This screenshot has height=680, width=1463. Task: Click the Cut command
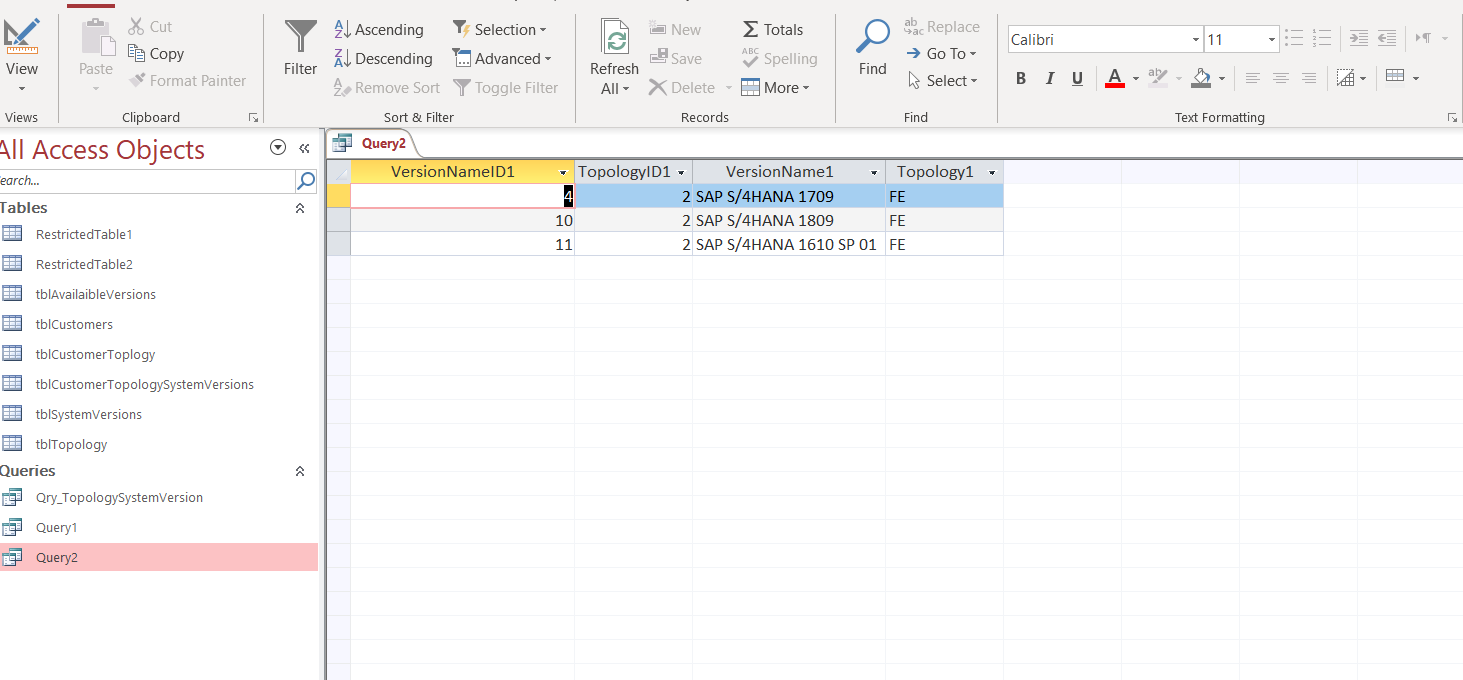click(150, 27)
